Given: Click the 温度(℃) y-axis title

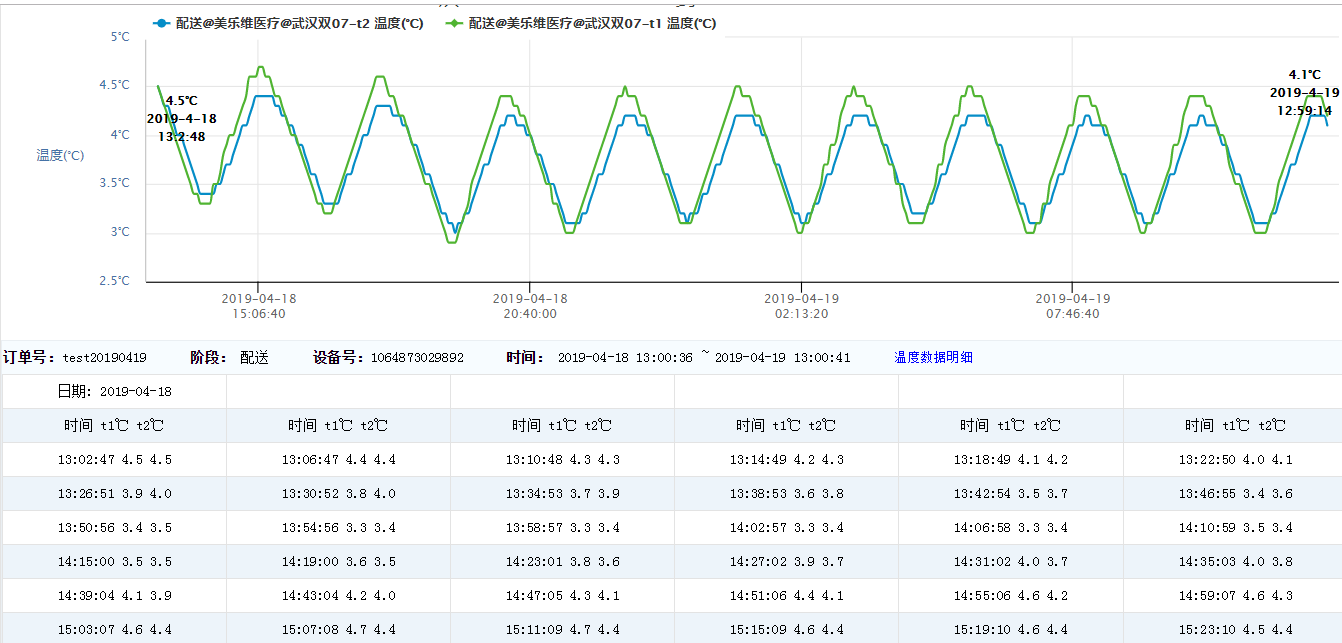Looking at the screenshot, I should (60, 155).
